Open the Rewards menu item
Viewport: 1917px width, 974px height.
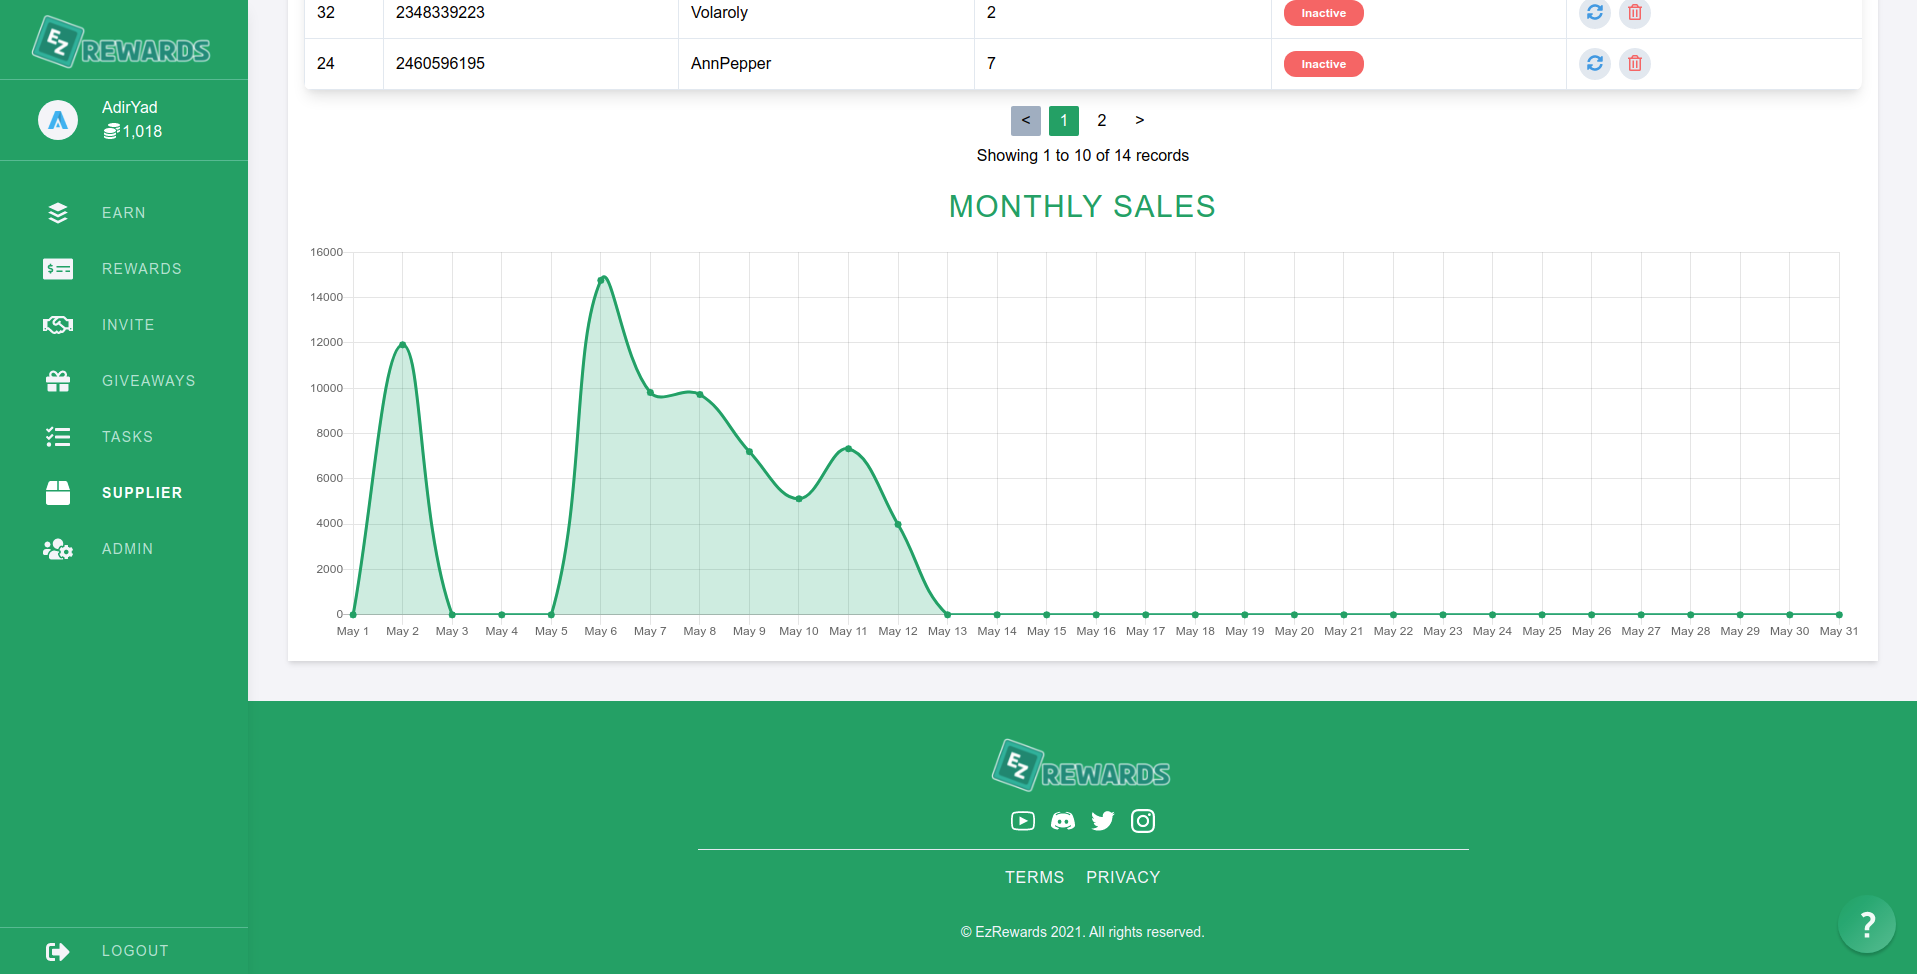[x=142, y=269]
